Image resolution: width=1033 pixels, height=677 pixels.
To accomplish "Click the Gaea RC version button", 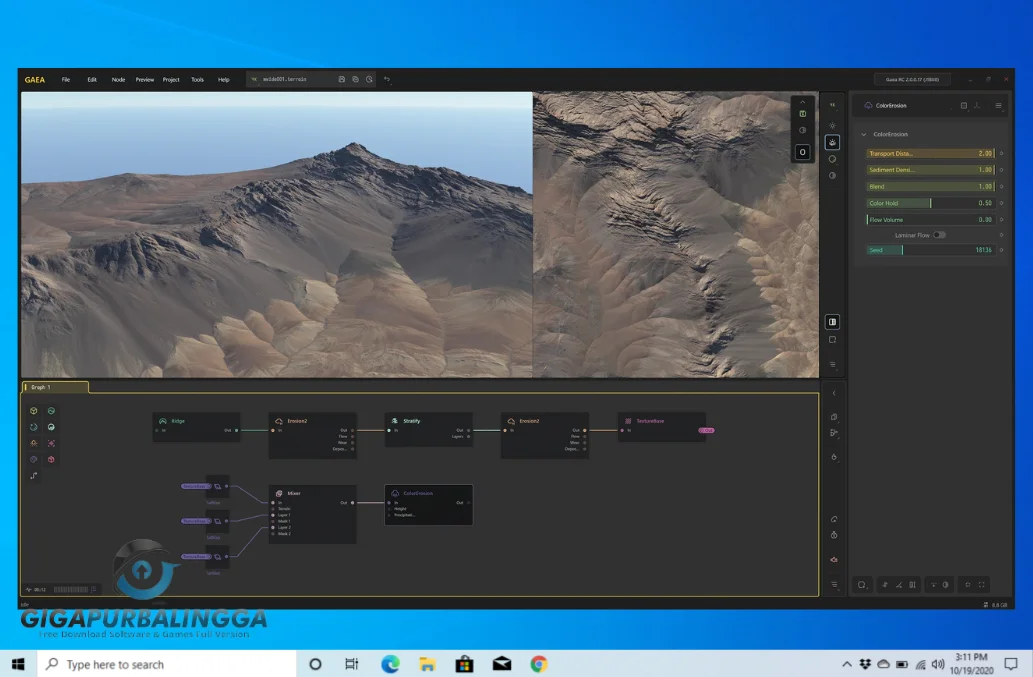I will click(912, 79).
